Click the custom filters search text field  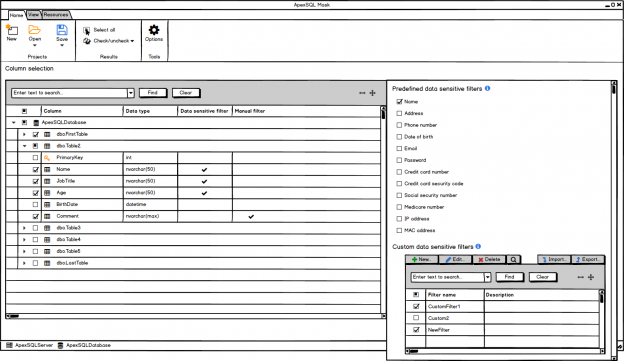tap(448, 277)
